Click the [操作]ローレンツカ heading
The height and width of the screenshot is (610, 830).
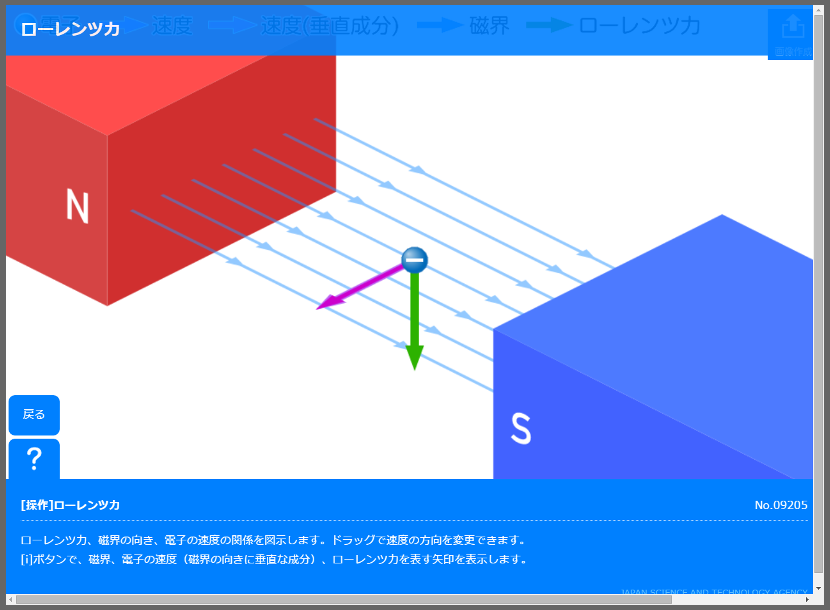tap(70, 505)
